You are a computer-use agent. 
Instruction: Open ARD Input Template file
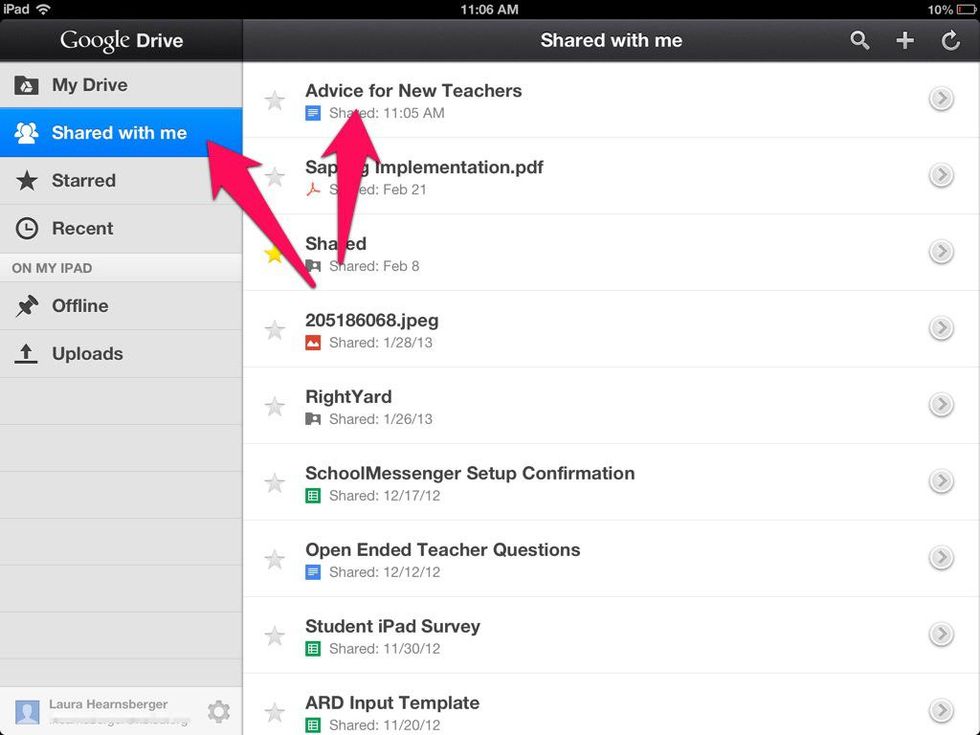click(x=392, y=703)
